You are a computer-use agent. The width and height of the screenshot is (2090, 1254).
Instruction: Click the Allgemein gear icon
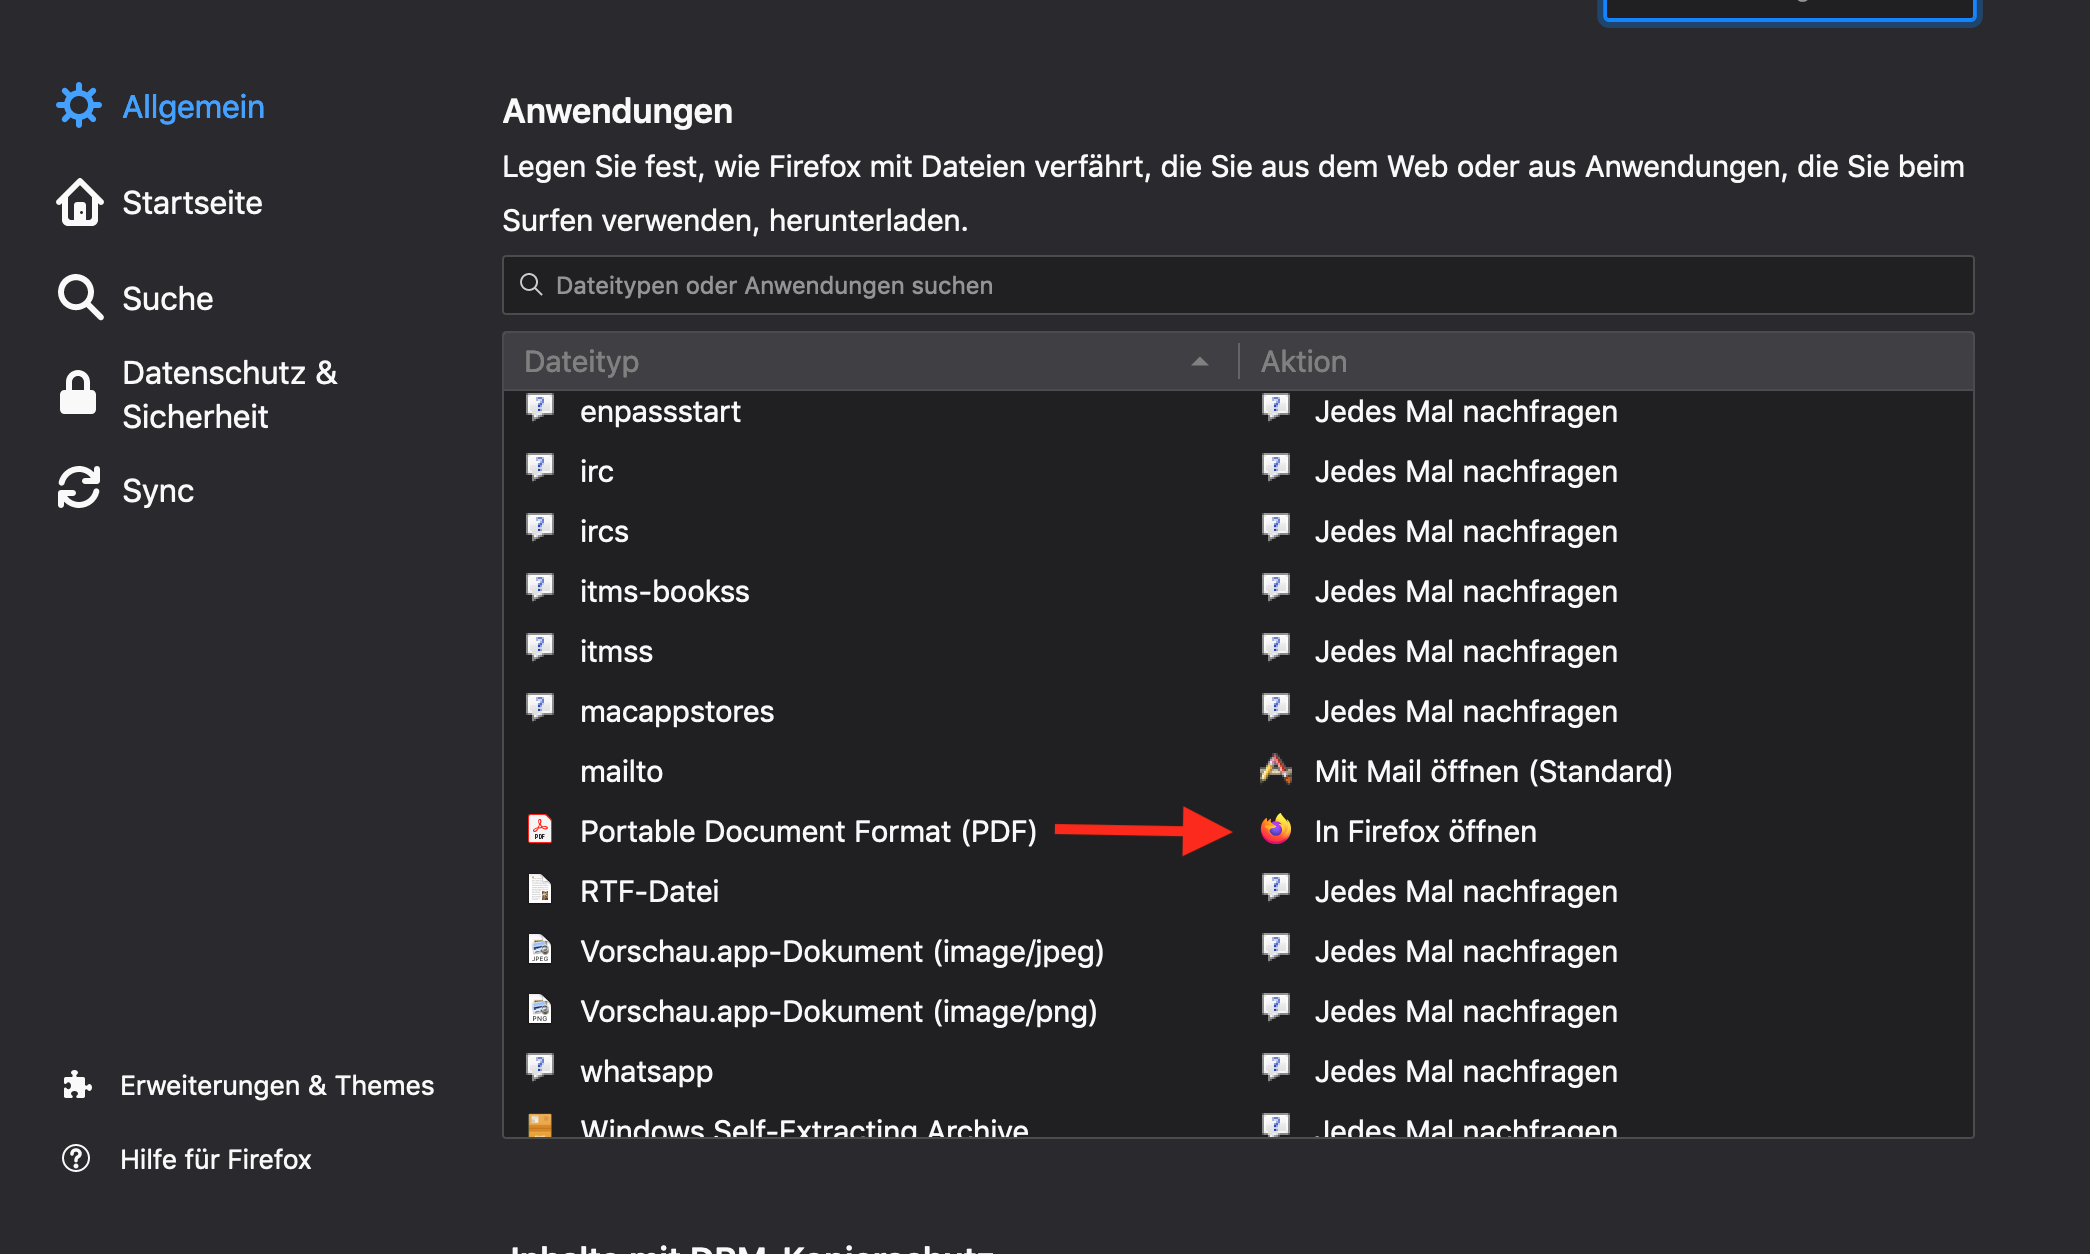(79, 106)
